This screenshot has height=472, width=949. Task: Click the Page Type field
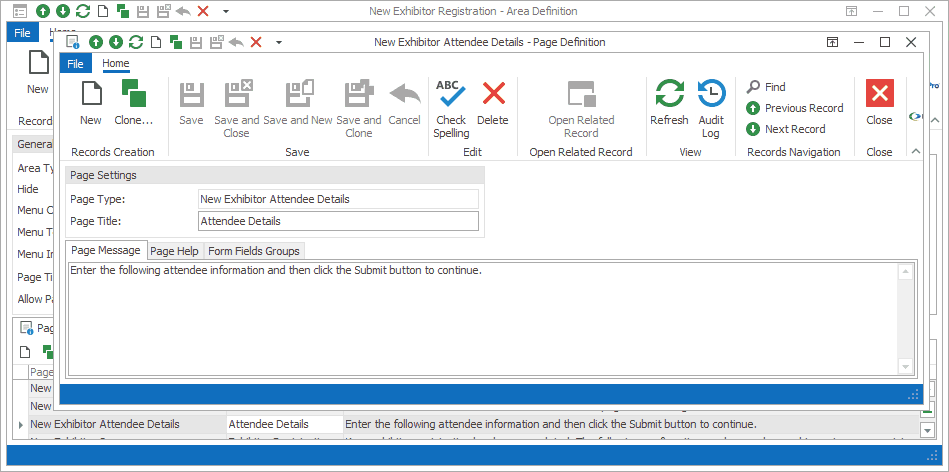point(338,199)
